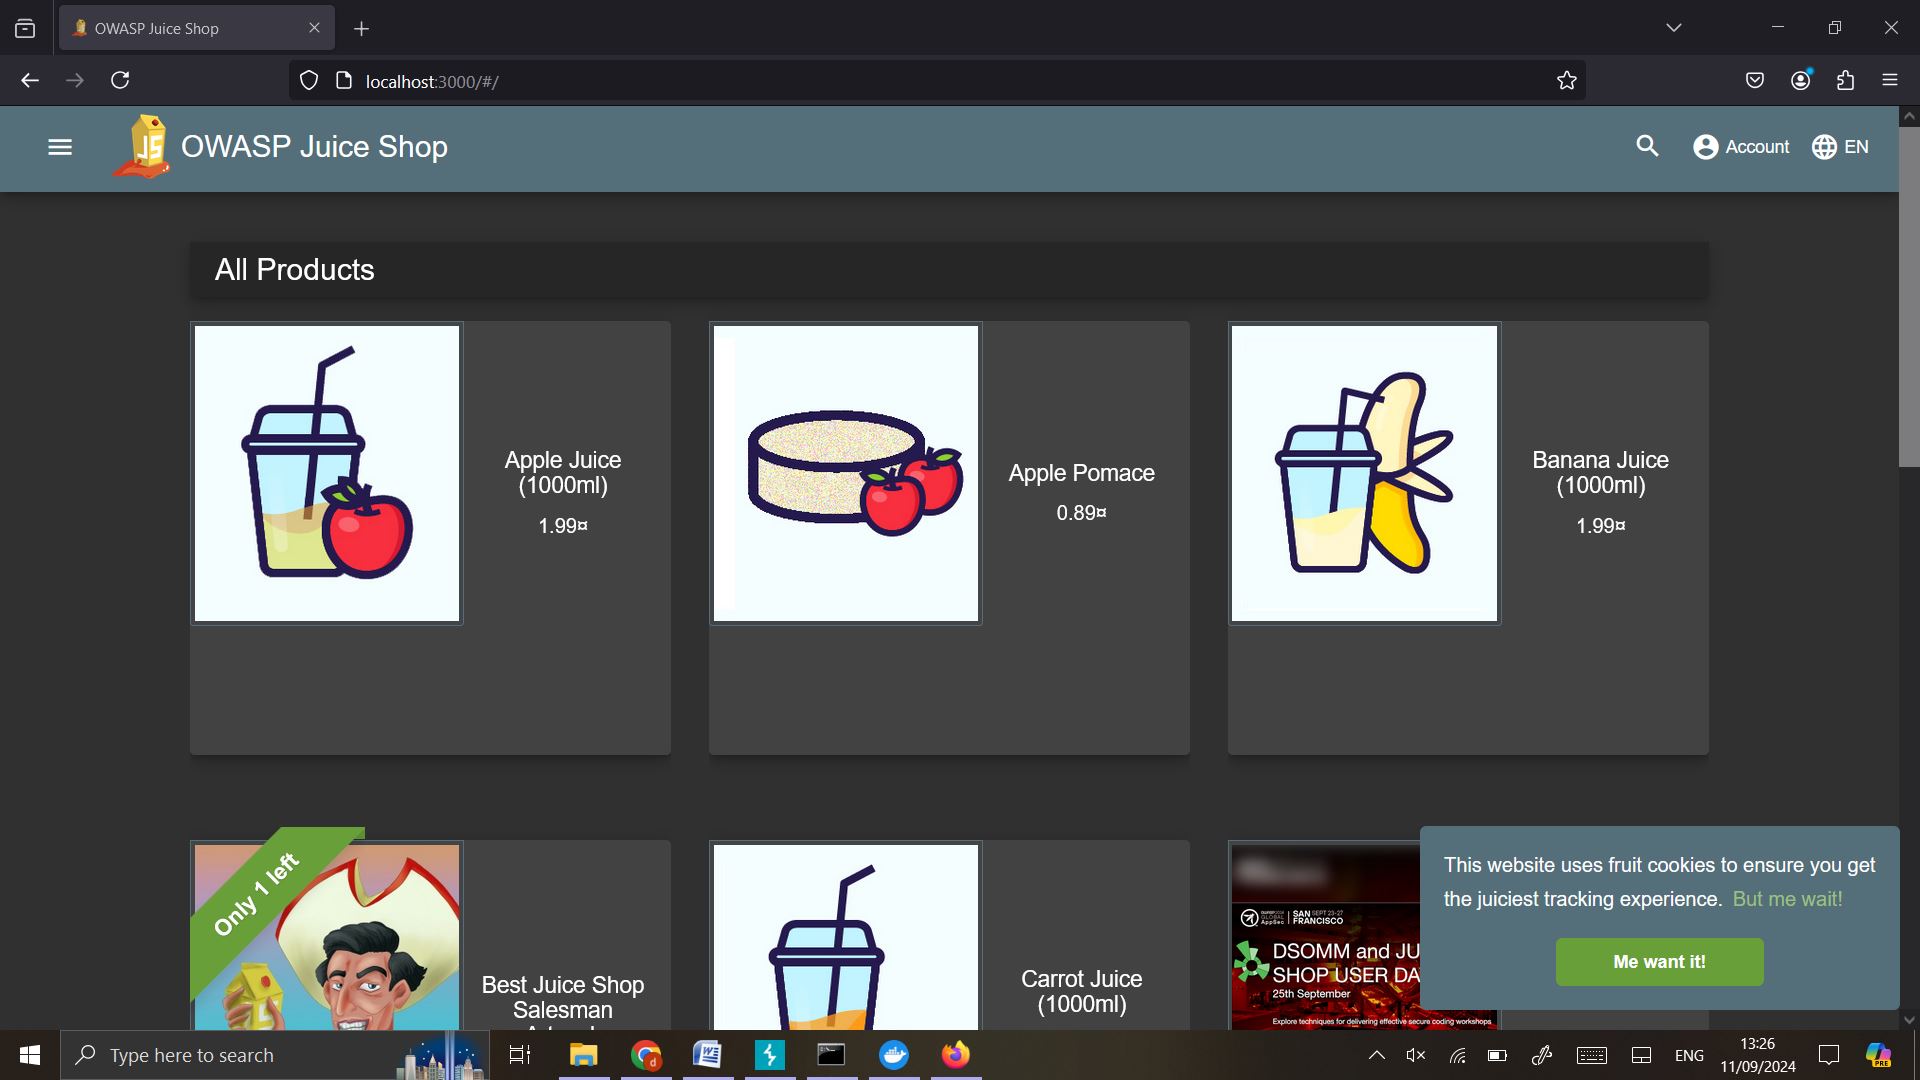
Task: Open the product search icon
Action: [x=1647, y=147]
